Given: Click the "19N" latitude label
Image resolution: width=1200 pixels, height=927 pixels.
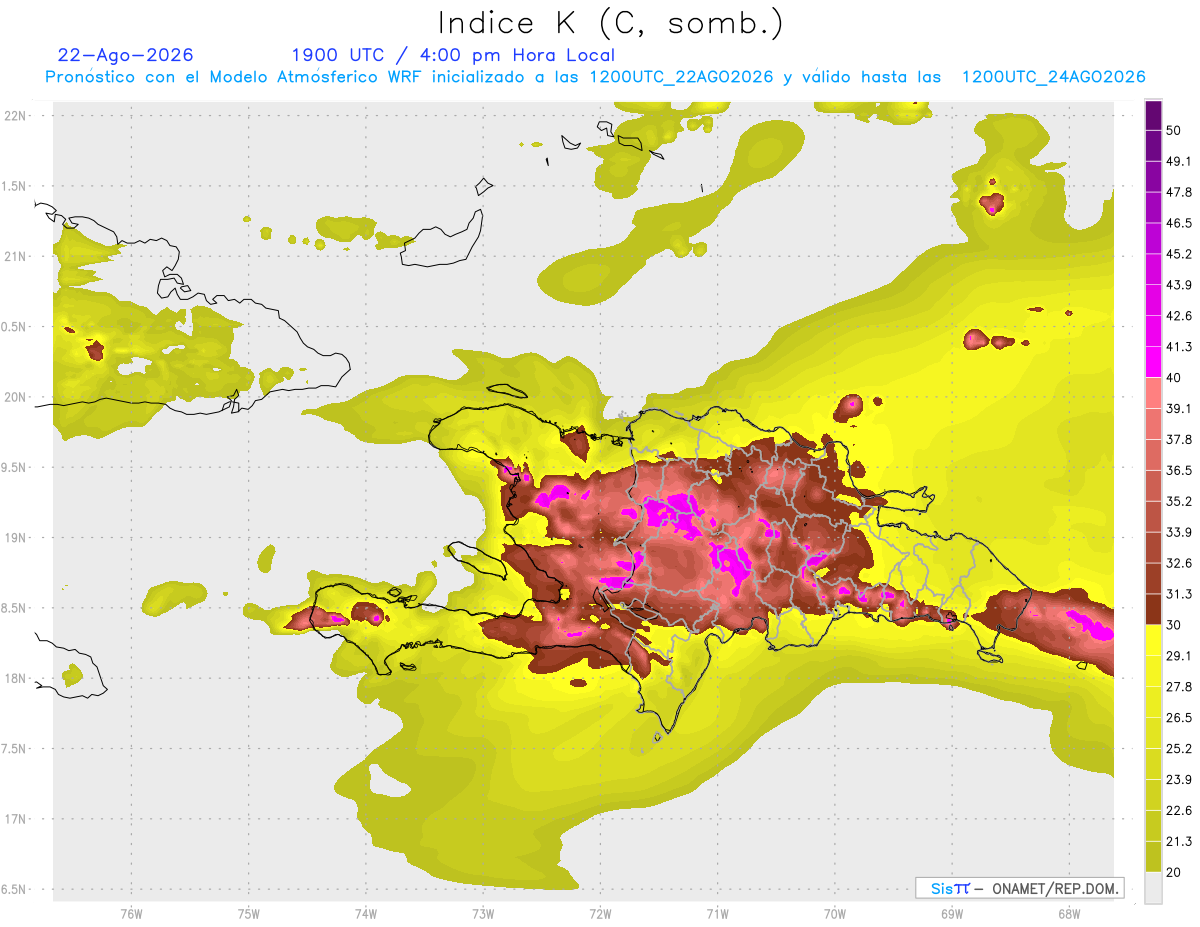Looking at the screenshot, I should pos(15,537).
